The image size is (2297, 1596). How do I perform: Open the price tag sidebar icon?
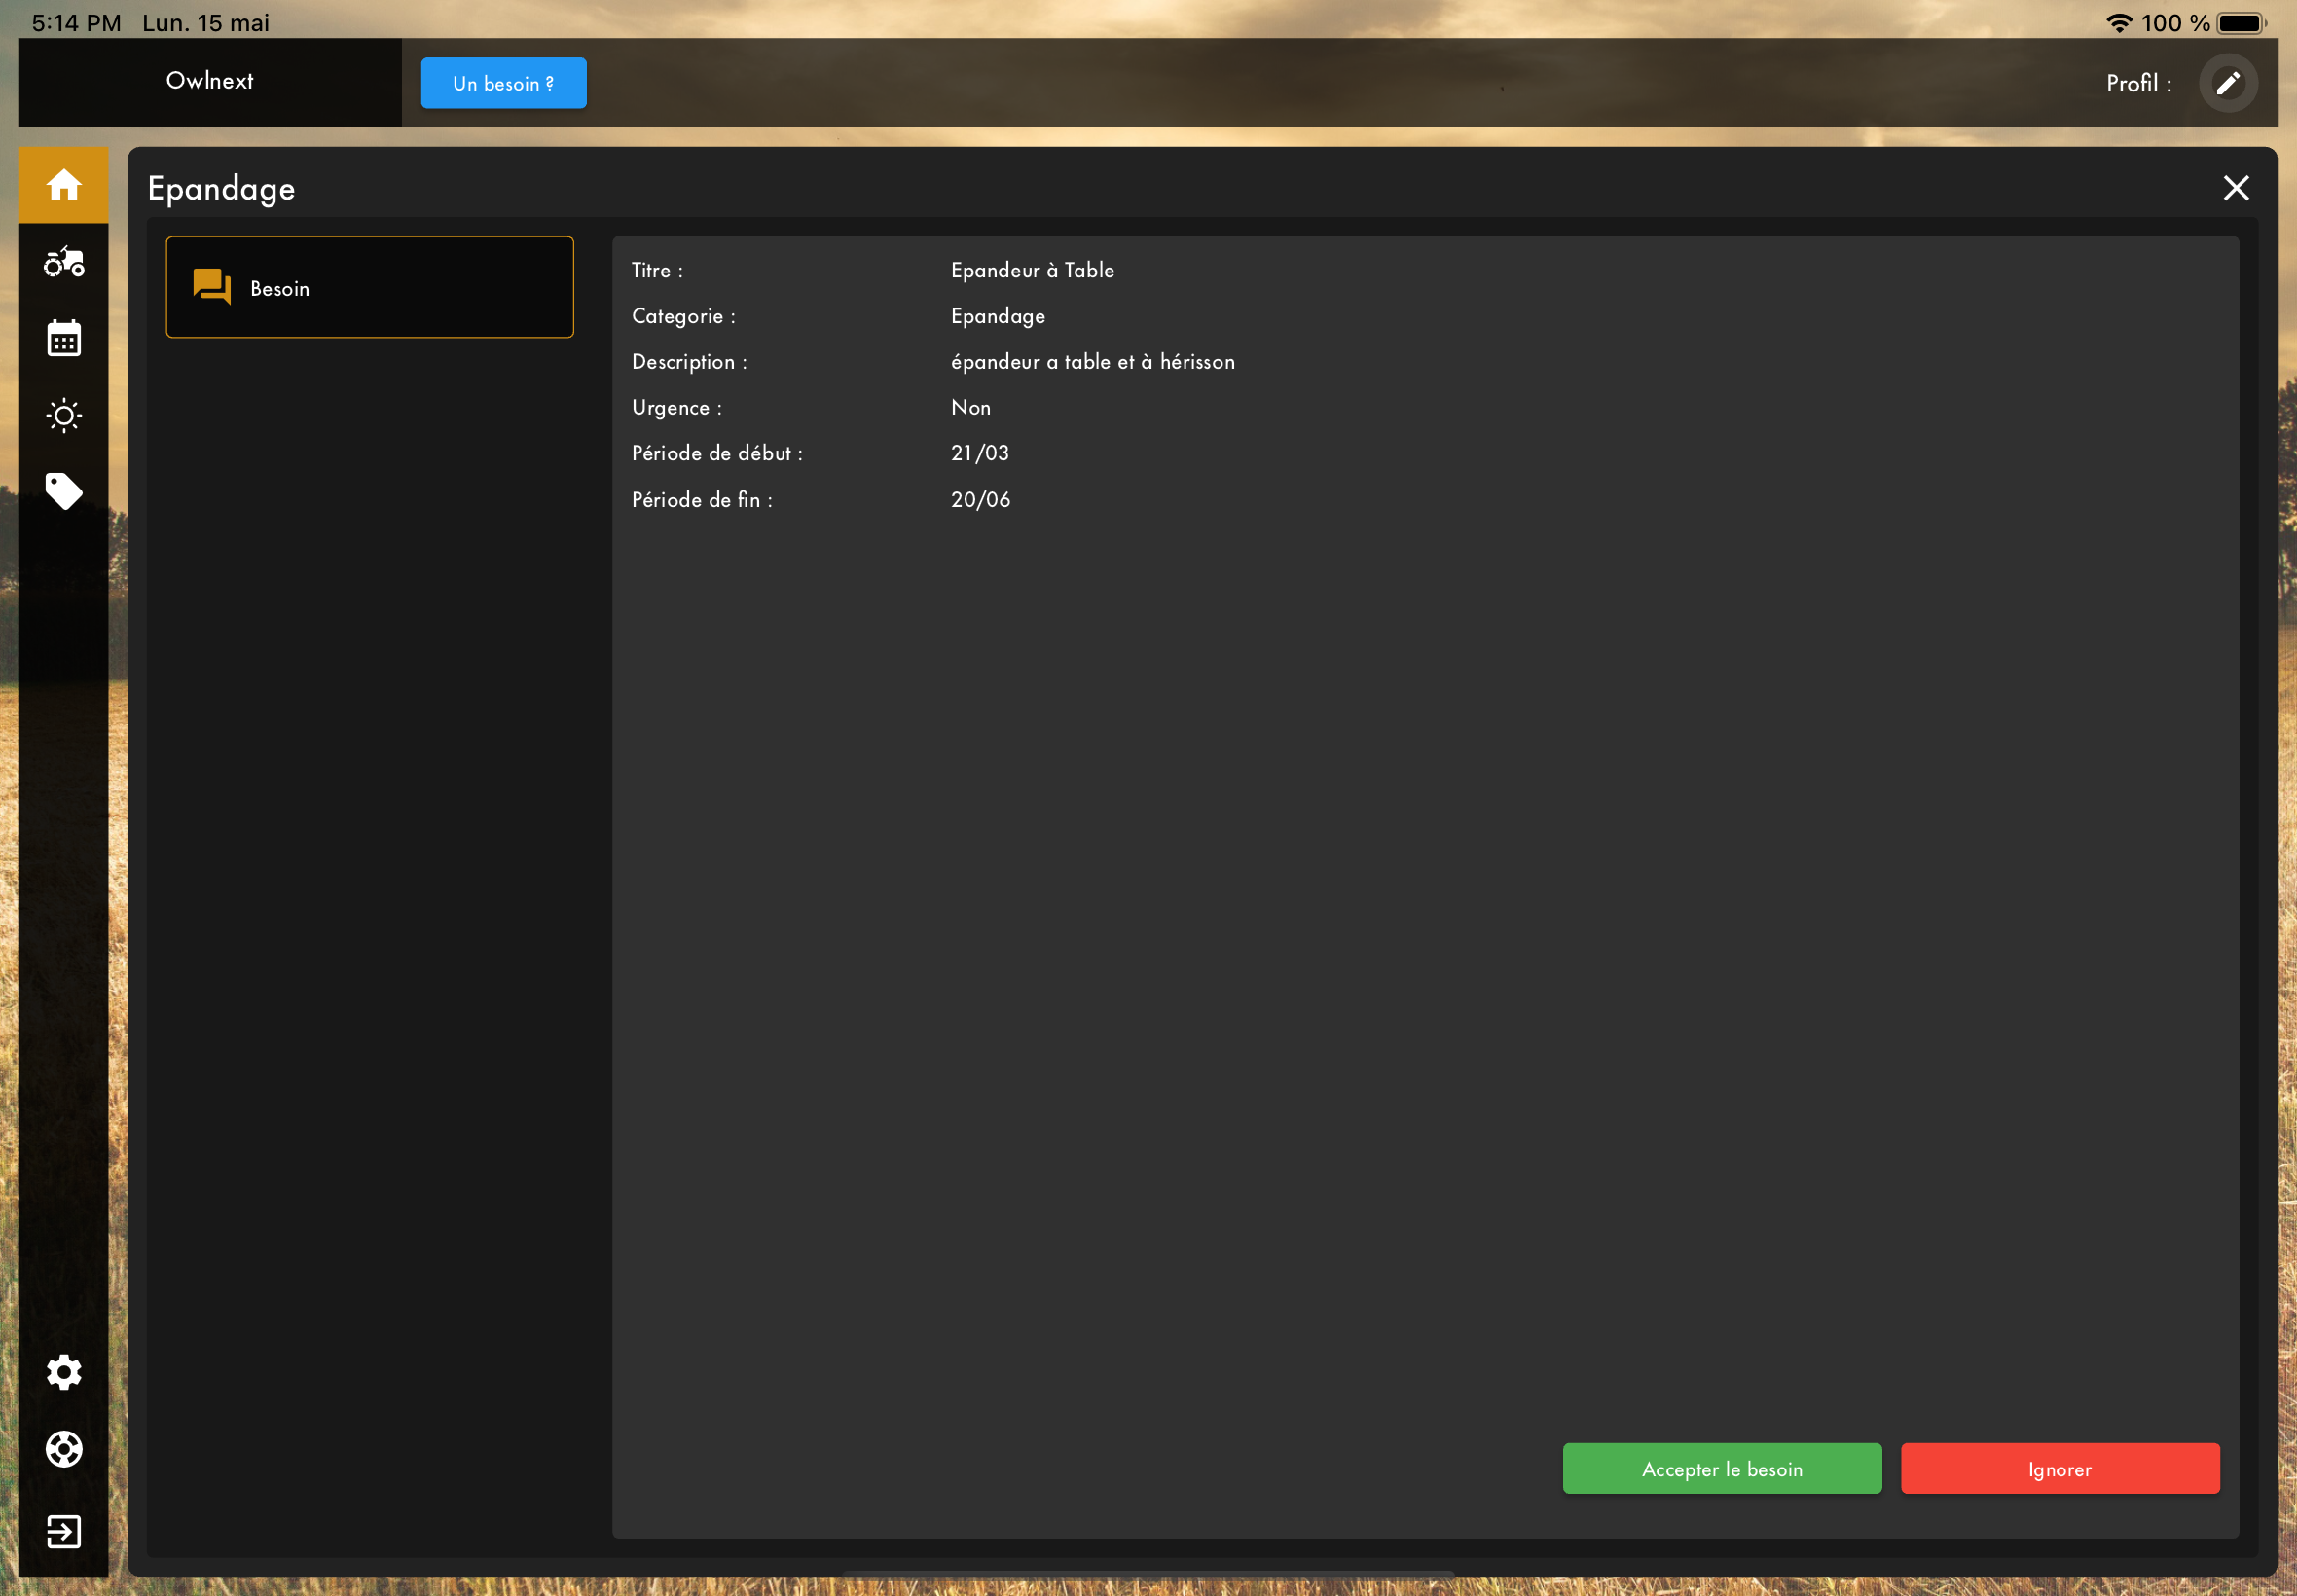tap(64, 491)
